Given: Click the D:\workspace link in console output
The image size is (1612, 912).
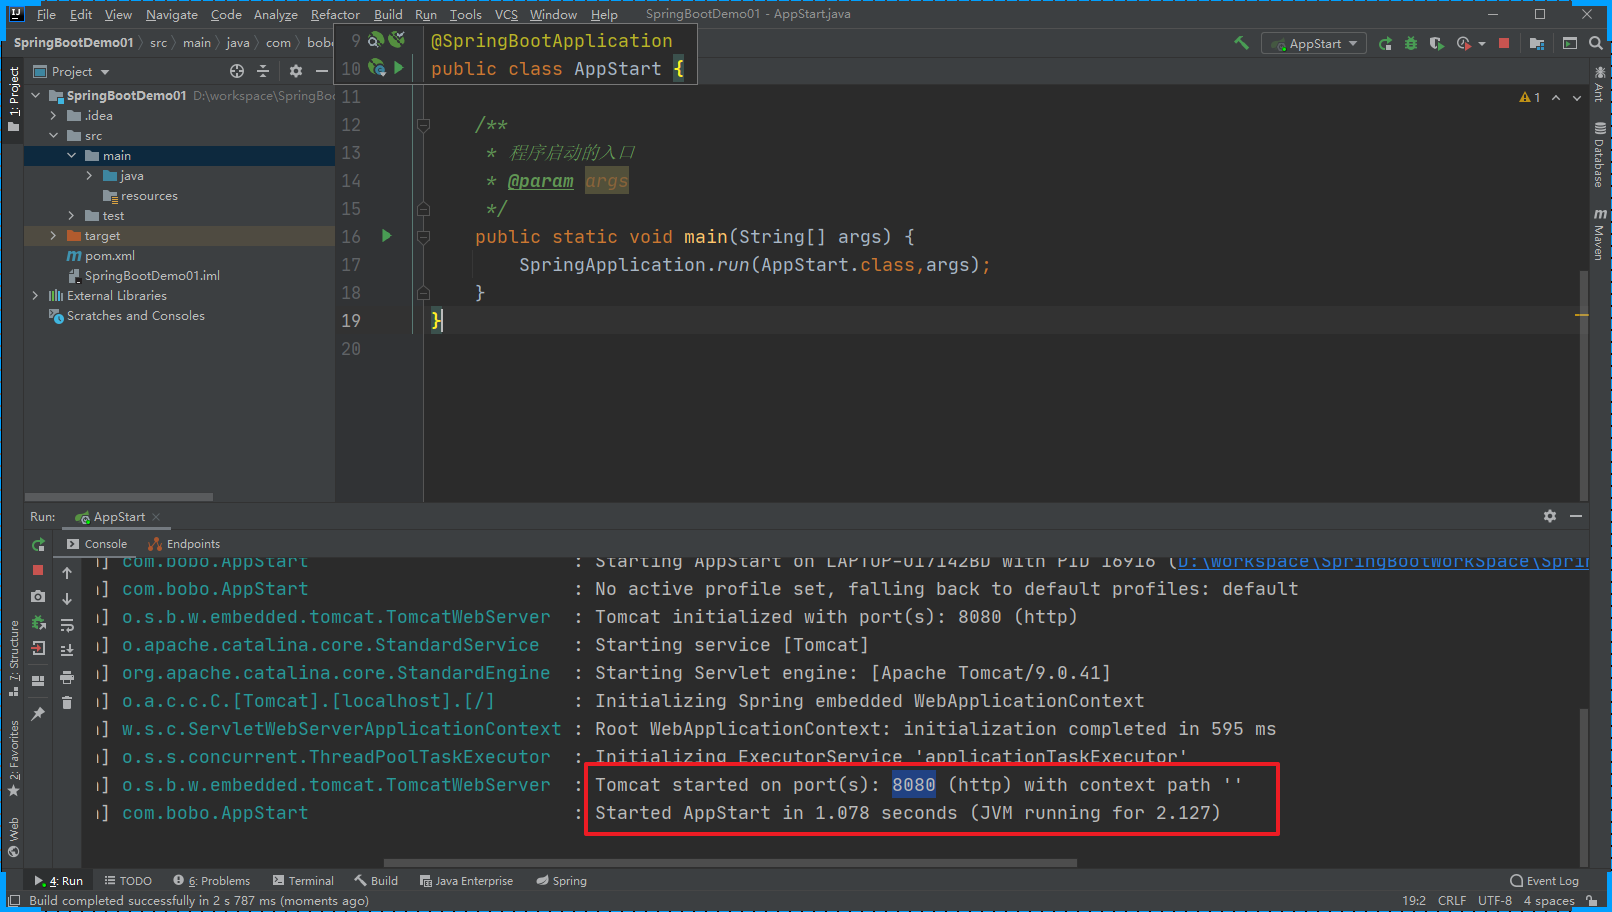Looking at the screenshot, I should [1382, 562].
